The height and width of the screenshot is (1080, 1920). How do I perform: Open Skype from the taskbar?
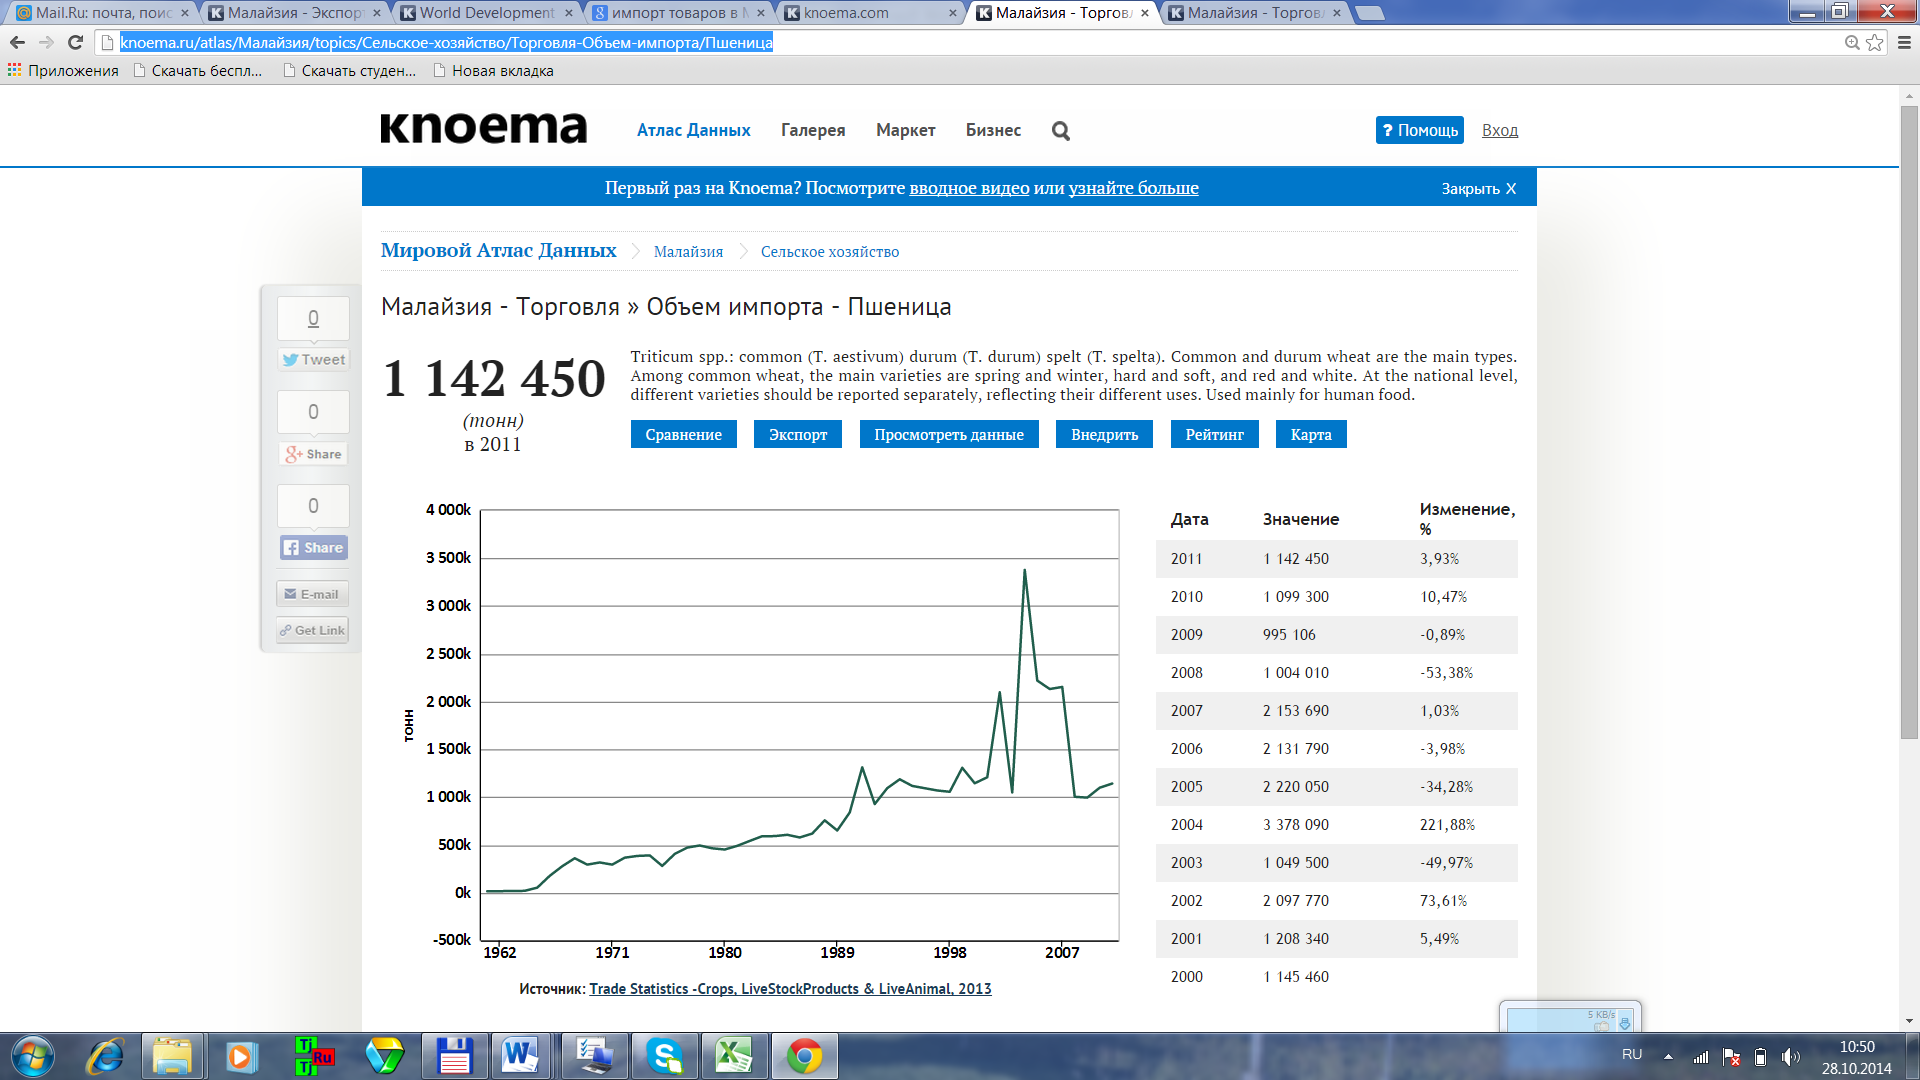pos(664,1056)
